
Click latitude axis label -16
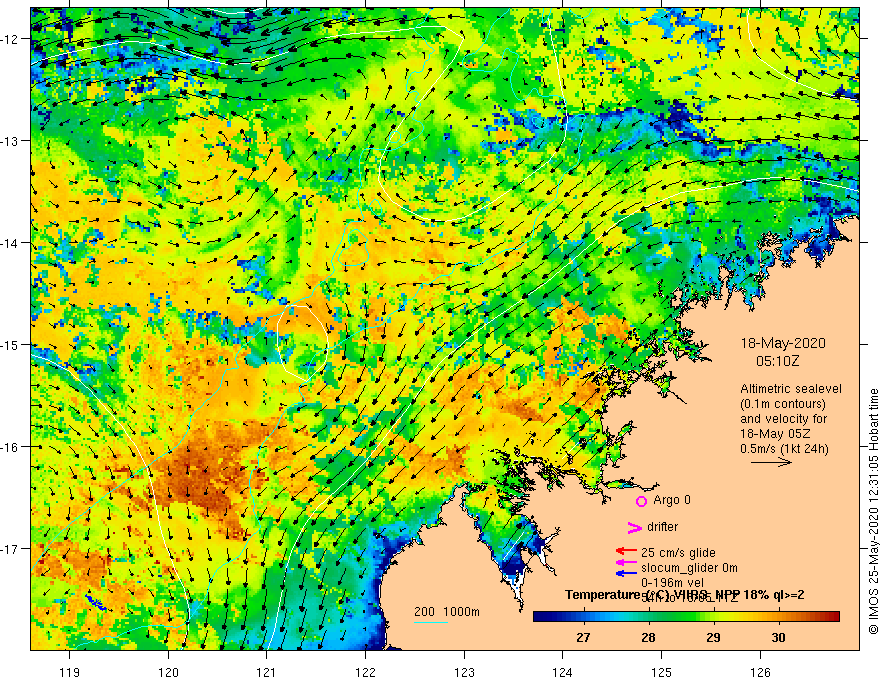[x=11, y=447]
